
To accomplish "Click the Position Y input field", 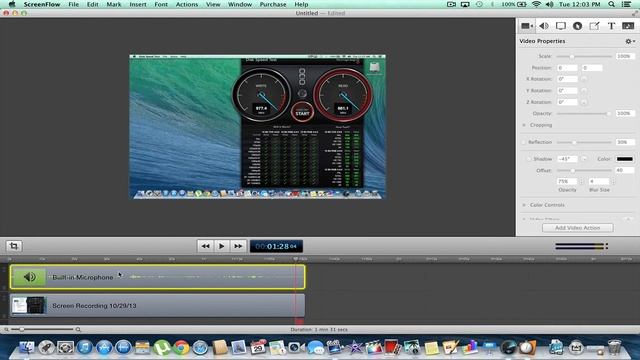I will [x=592, y=68].
